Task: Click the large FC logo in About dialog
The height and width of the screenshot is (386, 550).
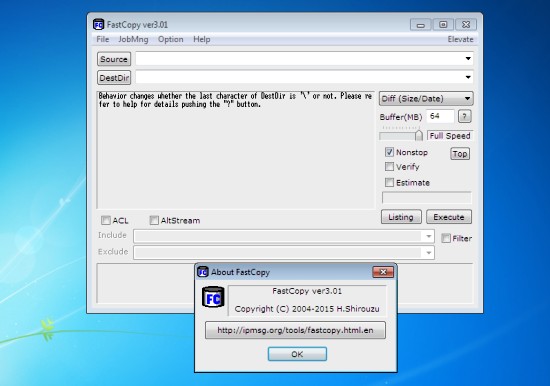Action: click(x=213, y=297)
